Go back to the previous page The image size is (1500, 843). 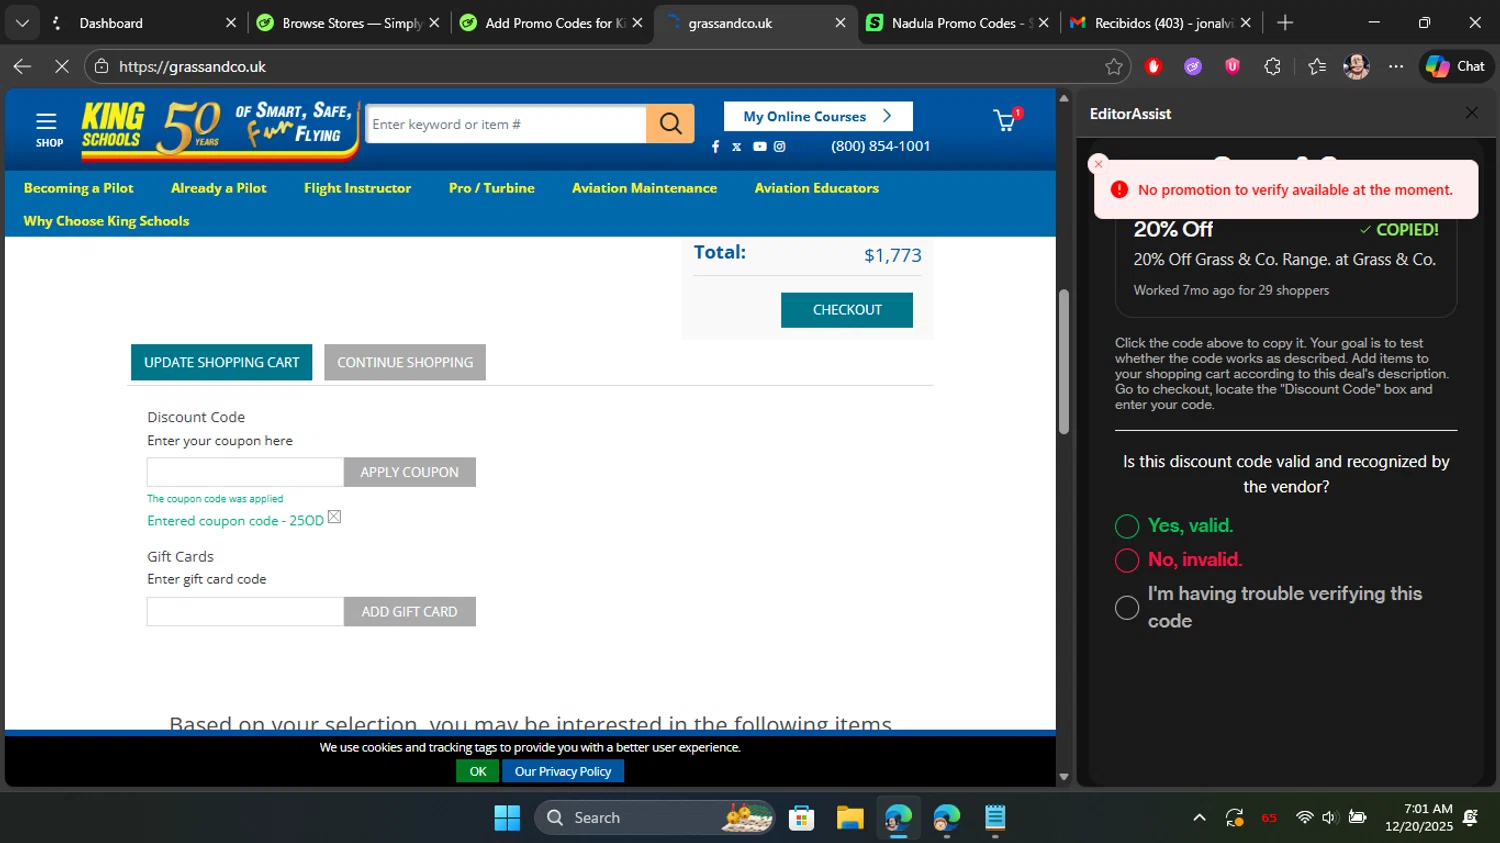(x=22, y=66)
